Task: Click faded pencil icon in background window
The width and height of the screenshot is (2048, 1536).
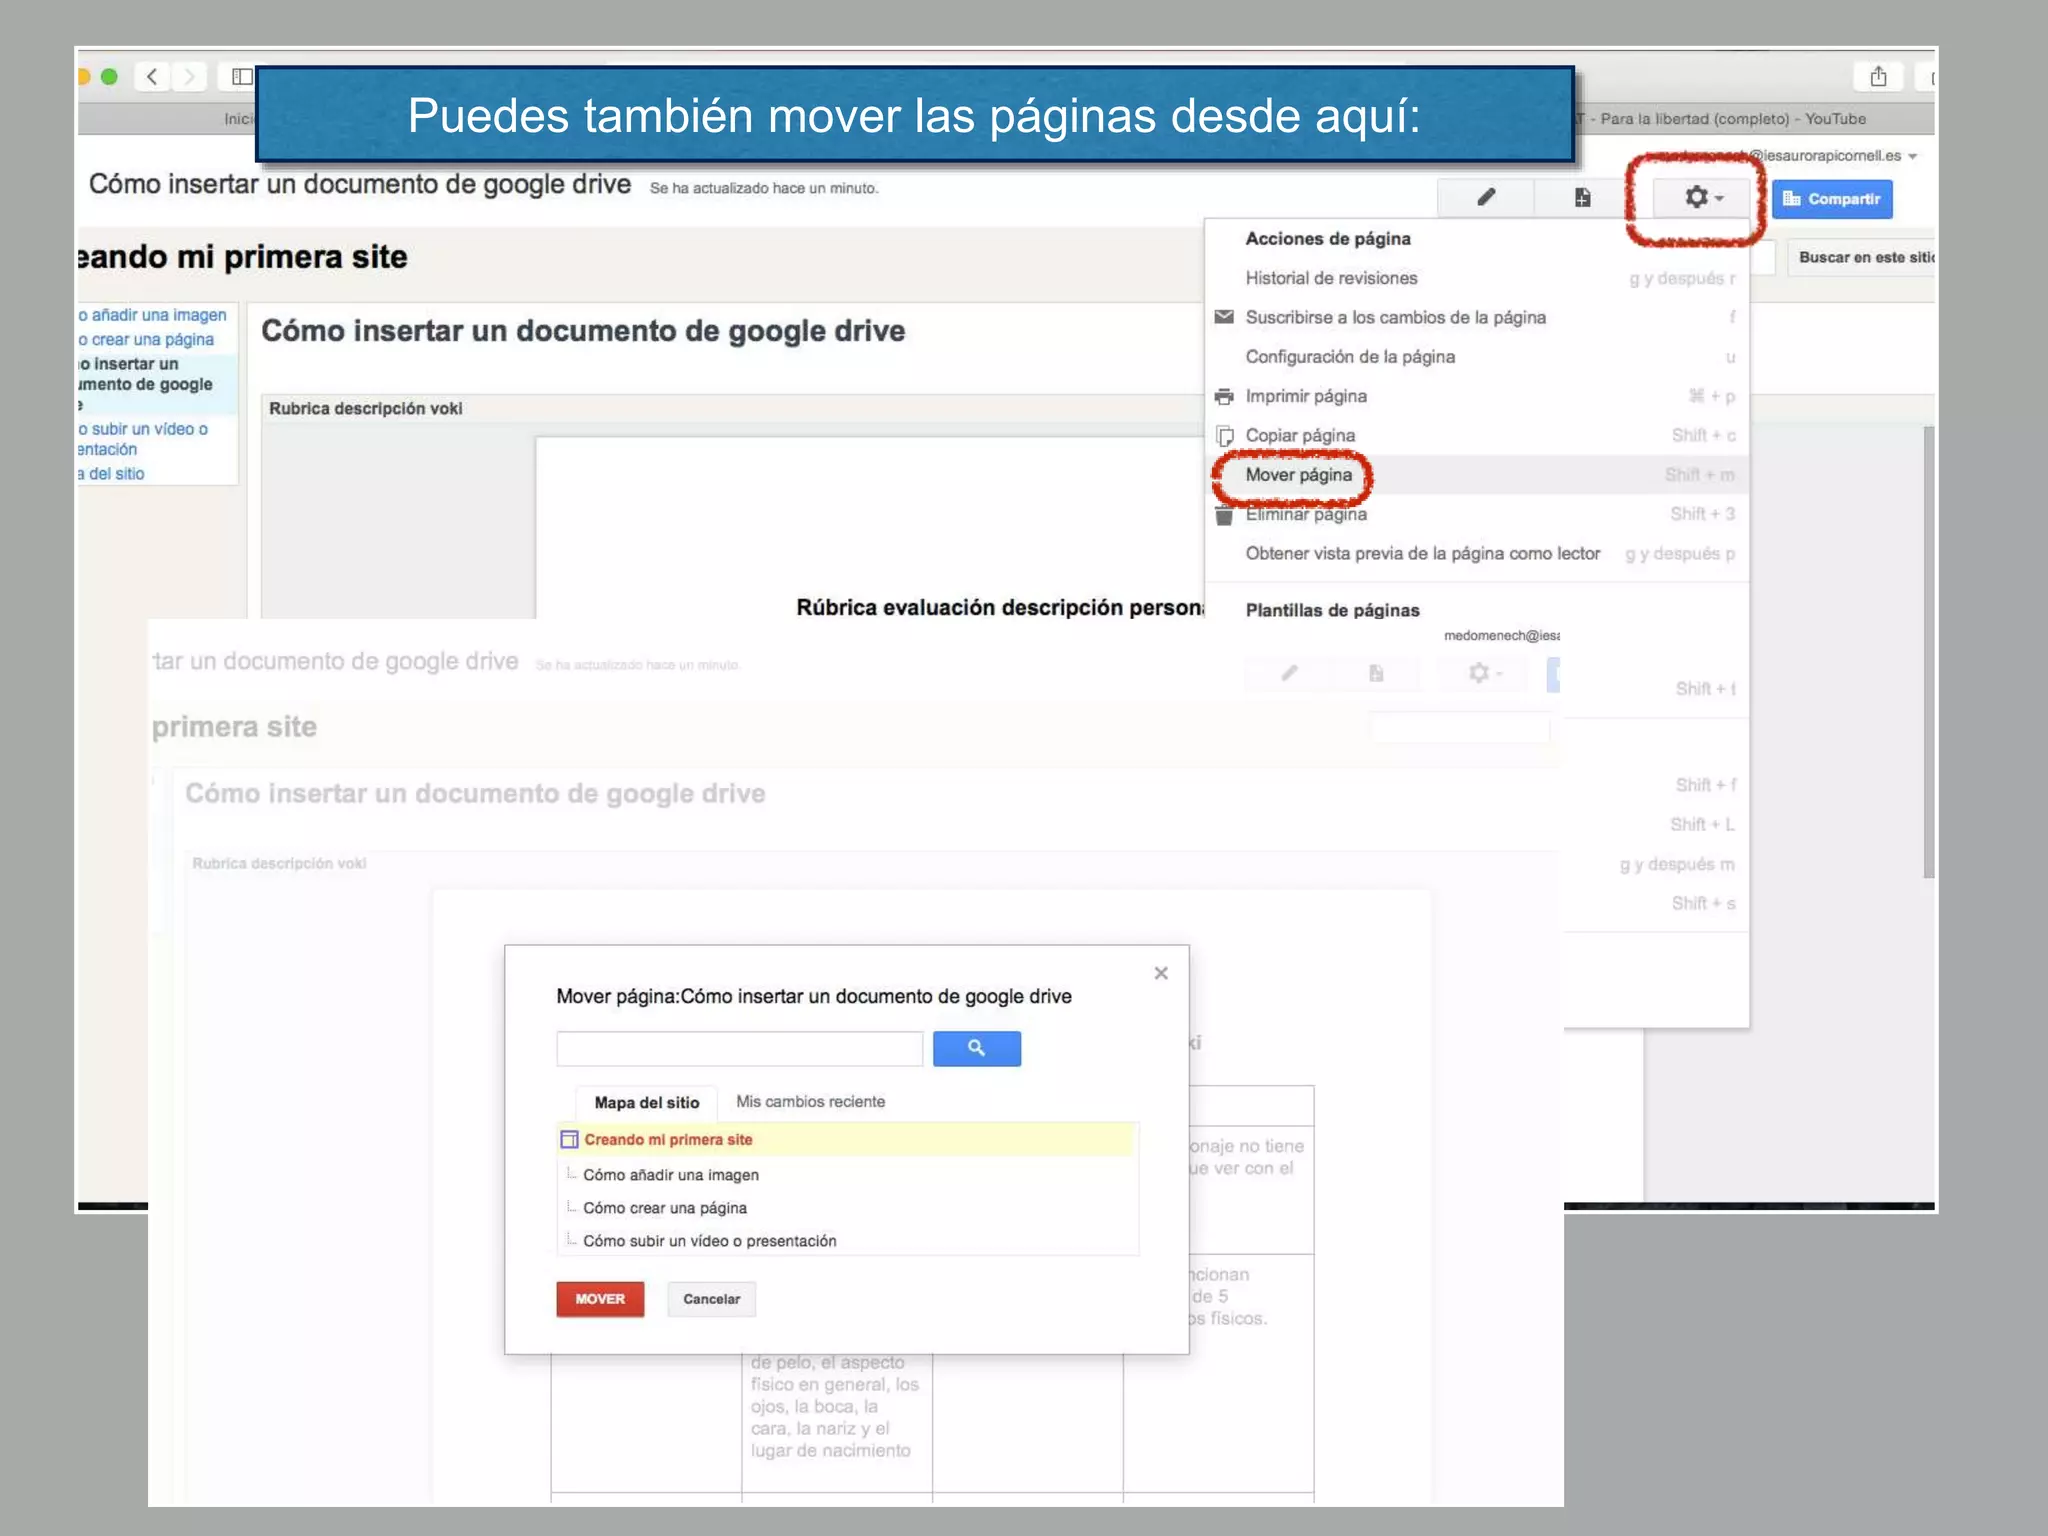Action: (x=1289, y=673)
